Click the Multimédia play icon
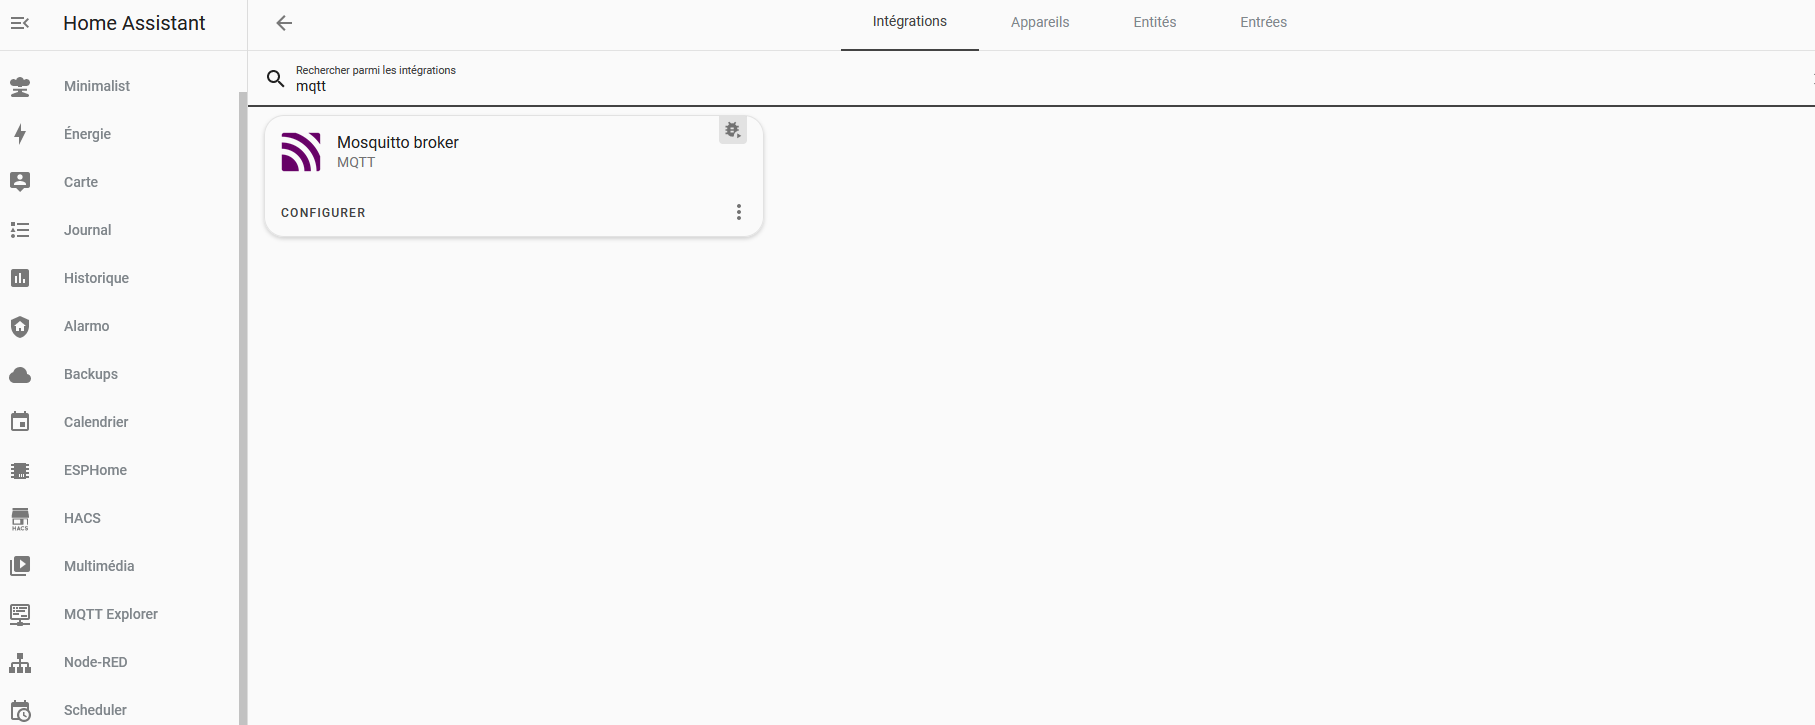1815x725 pixels. point(20,566)
